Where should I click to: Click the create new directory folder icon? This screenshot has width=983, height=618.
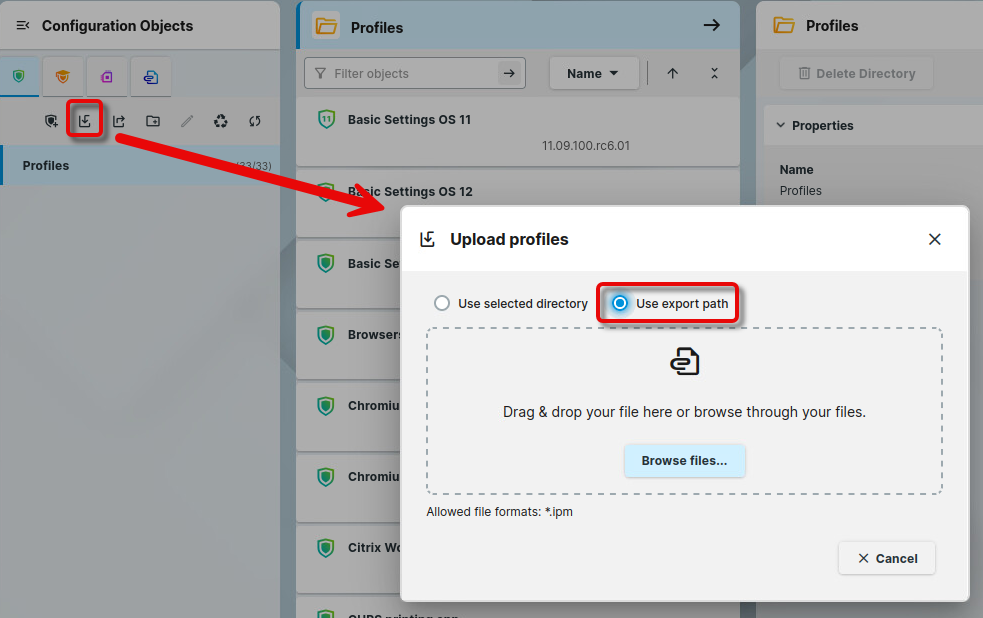coord(153,121)
